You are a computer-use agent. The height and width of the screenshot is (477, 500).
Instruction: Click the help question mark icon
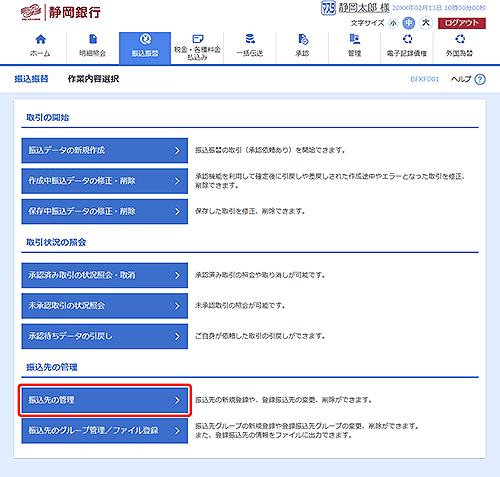point(480,79)
